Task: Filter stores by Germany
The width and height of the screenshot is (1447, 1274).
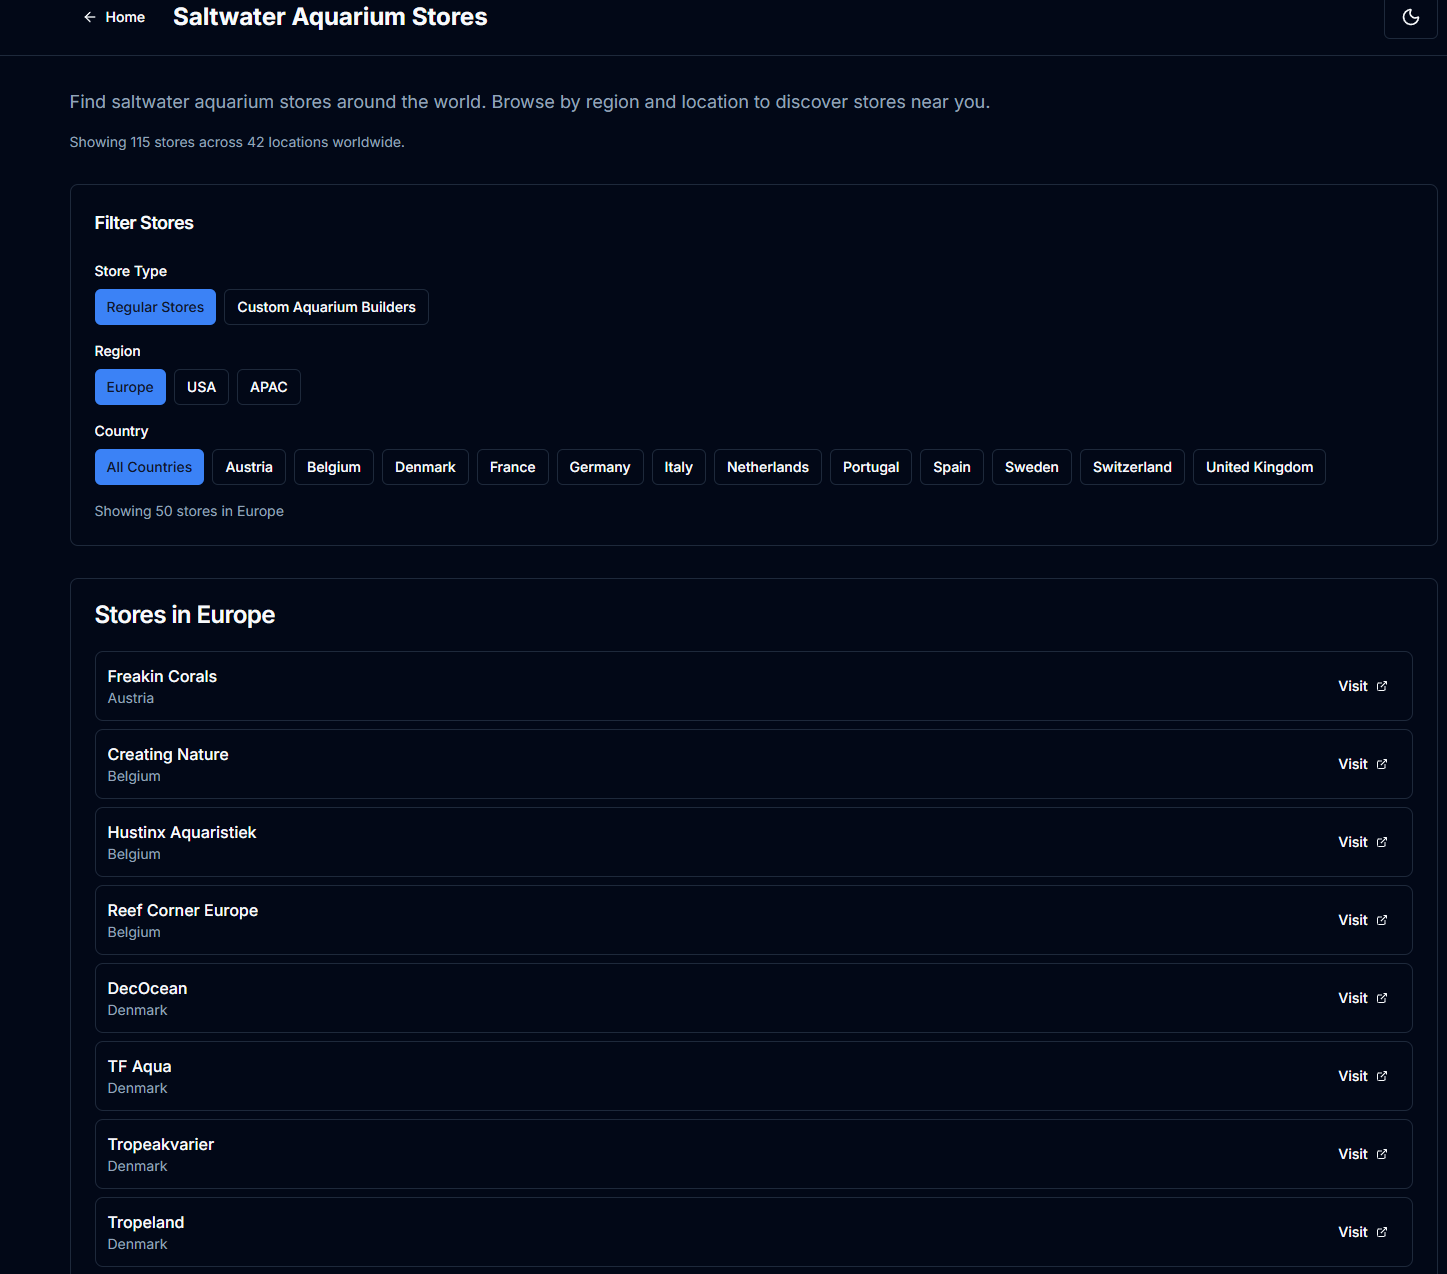Action: (x=599, y=467)
